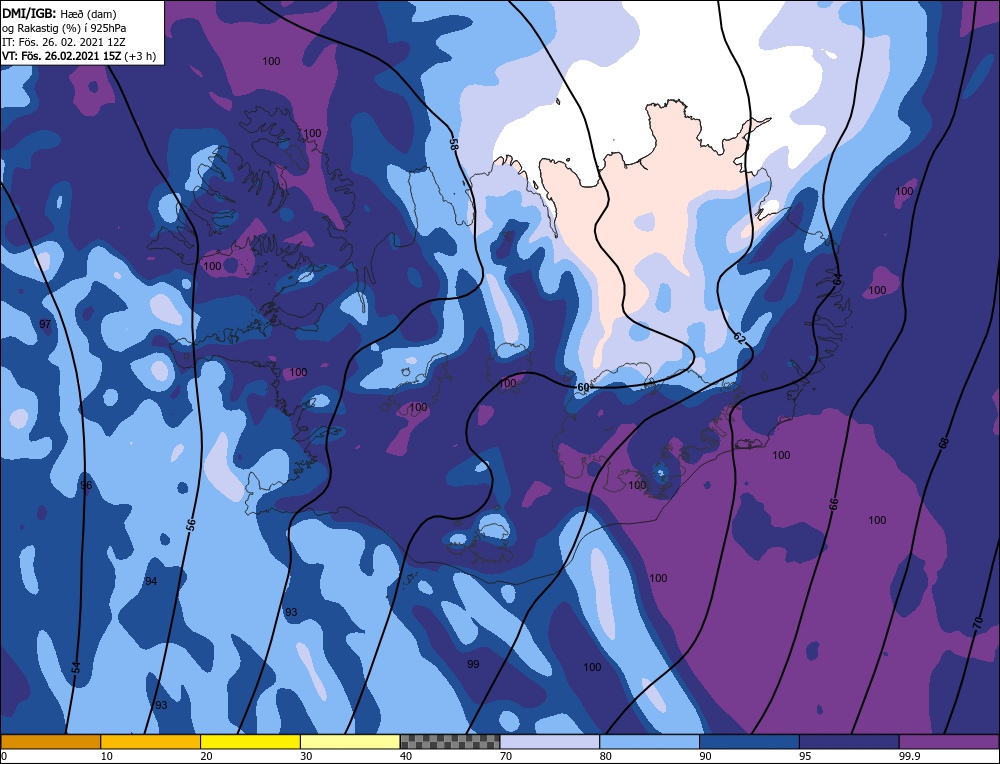This screenshot has width=1000, height=764.
Task: Click the contour label 70
Action: pos(978,624)
